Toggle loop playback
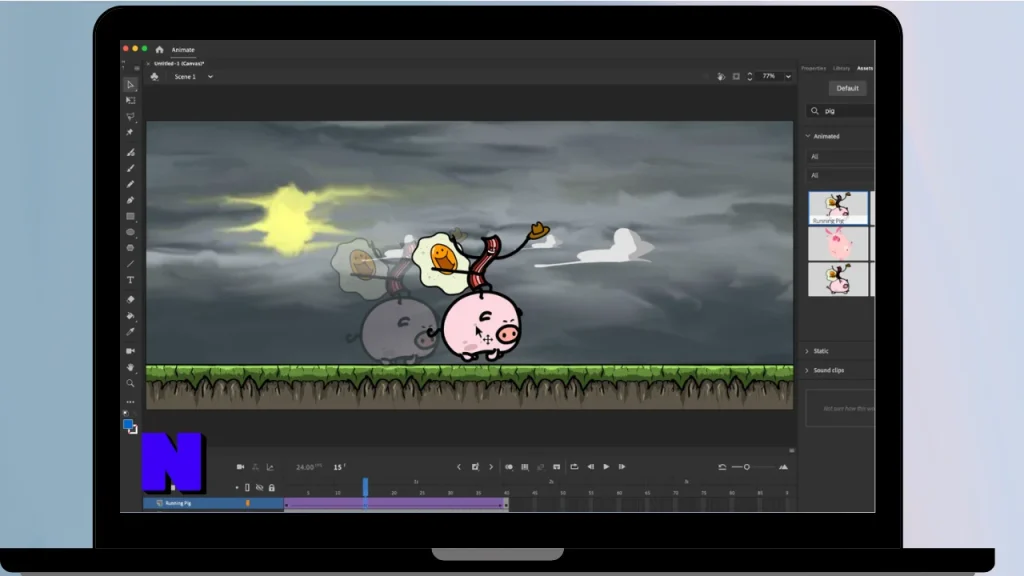The image size is (1024, 576). [x=574, y=467]
